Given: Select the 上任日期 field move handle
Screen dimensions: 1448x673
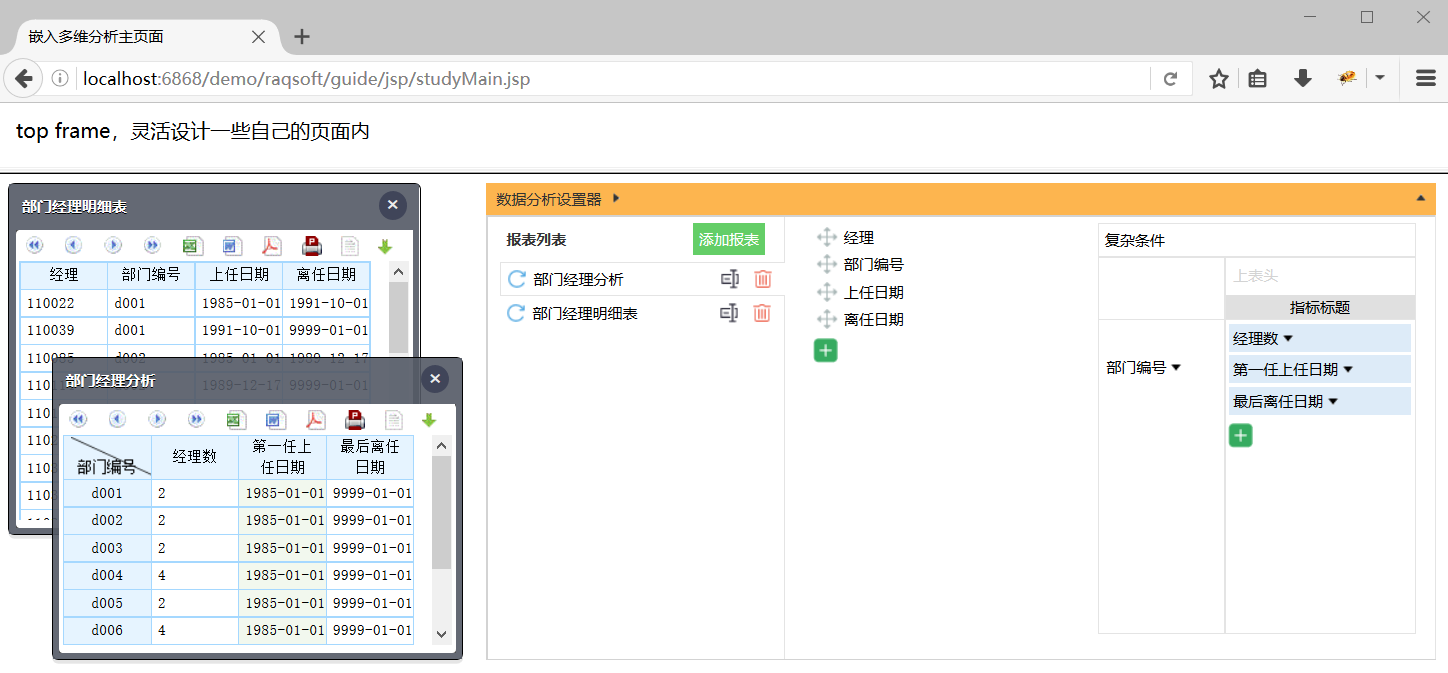Looking at the screenshot, I should 826,292.
